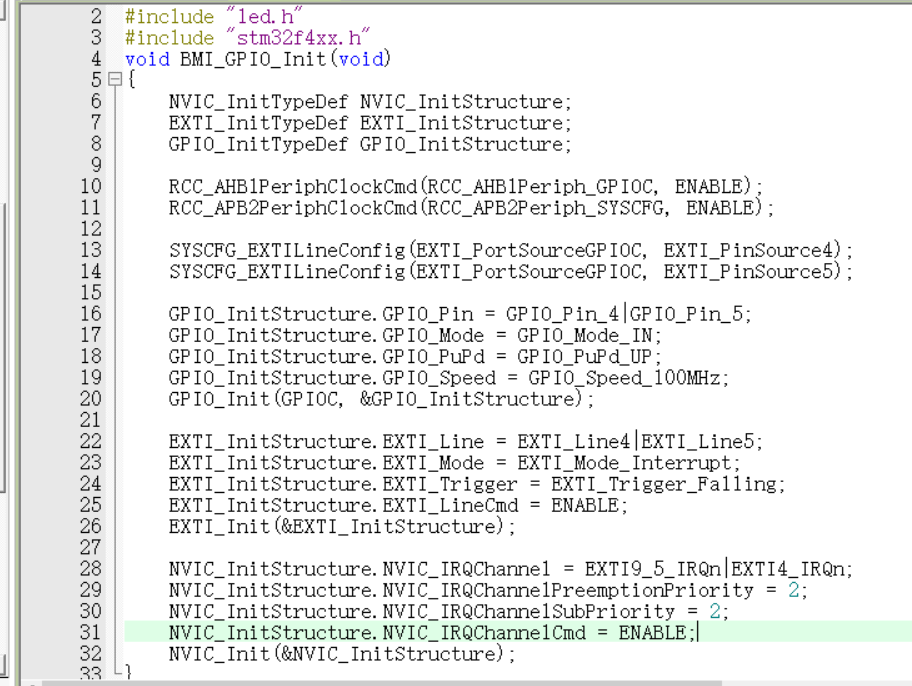Screen dimensions: 912x686
Task: Click 'RCC_APB2Periph_SYSCFG' on line 11
Action: click(546, 208)
